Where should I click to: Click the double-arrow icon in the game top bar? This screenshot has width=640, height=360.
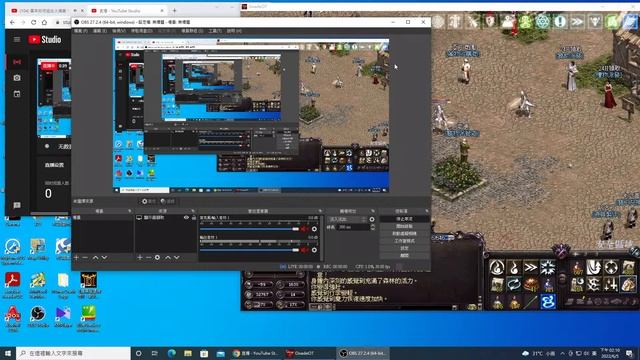(x=577, y=21)
